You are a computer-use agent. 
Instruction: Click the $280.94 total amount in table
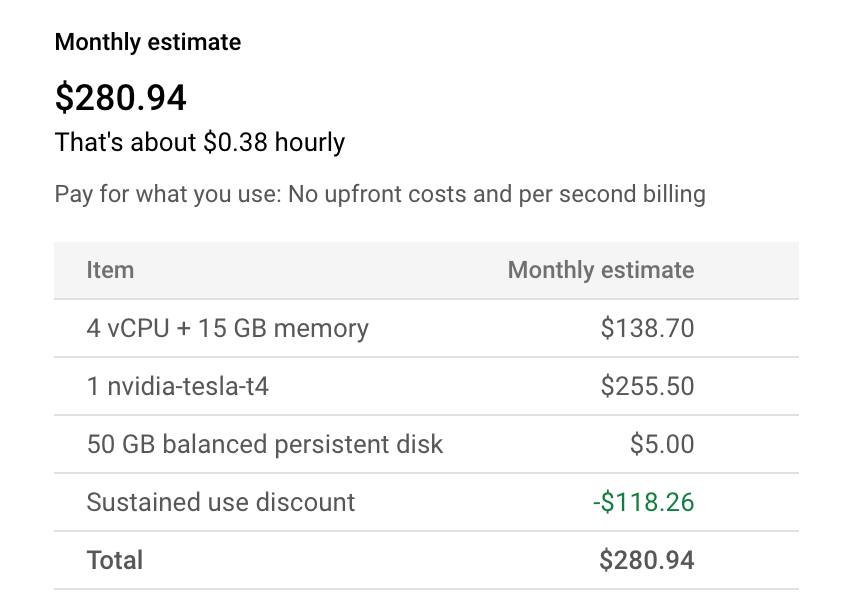(647, 560)
